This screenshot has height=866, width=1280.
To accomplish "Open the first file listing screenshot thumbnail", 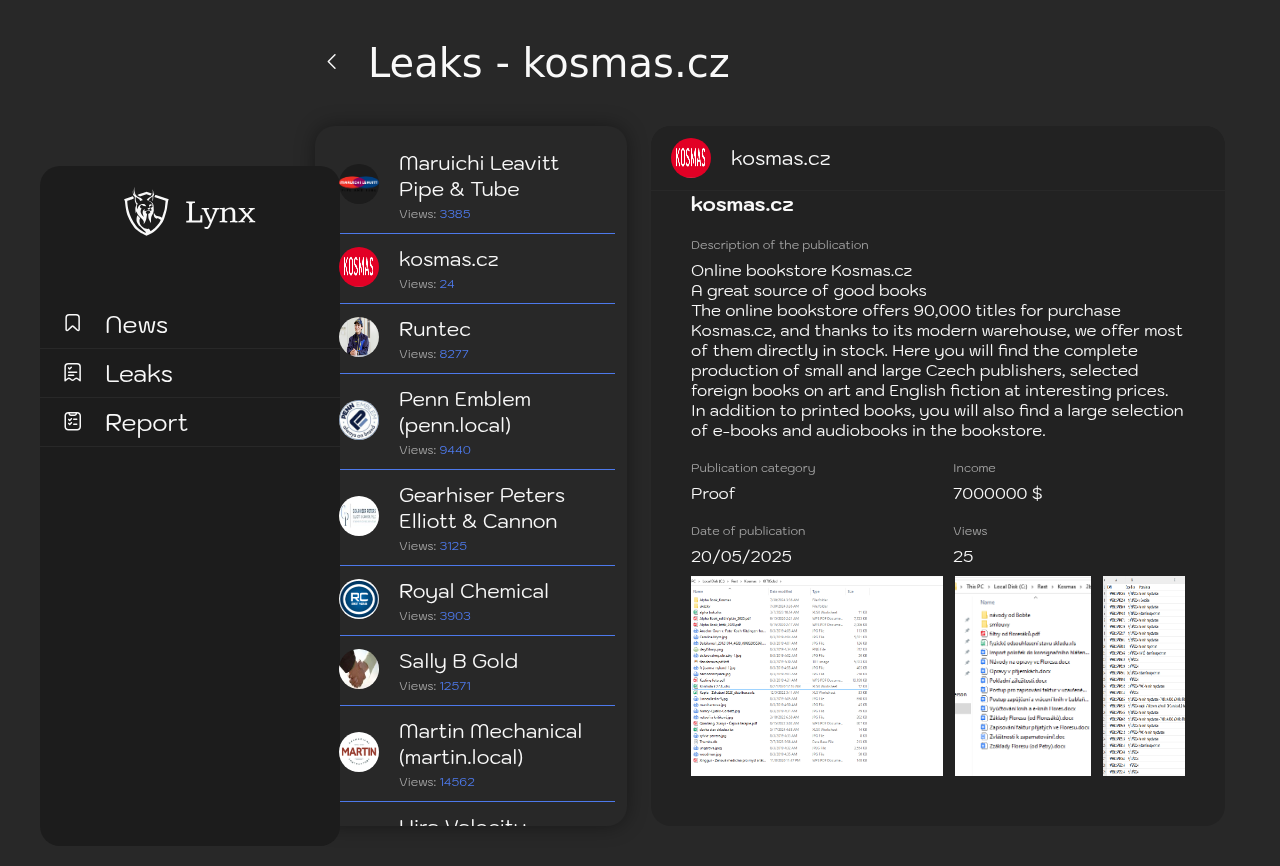I will coord(817,676).
